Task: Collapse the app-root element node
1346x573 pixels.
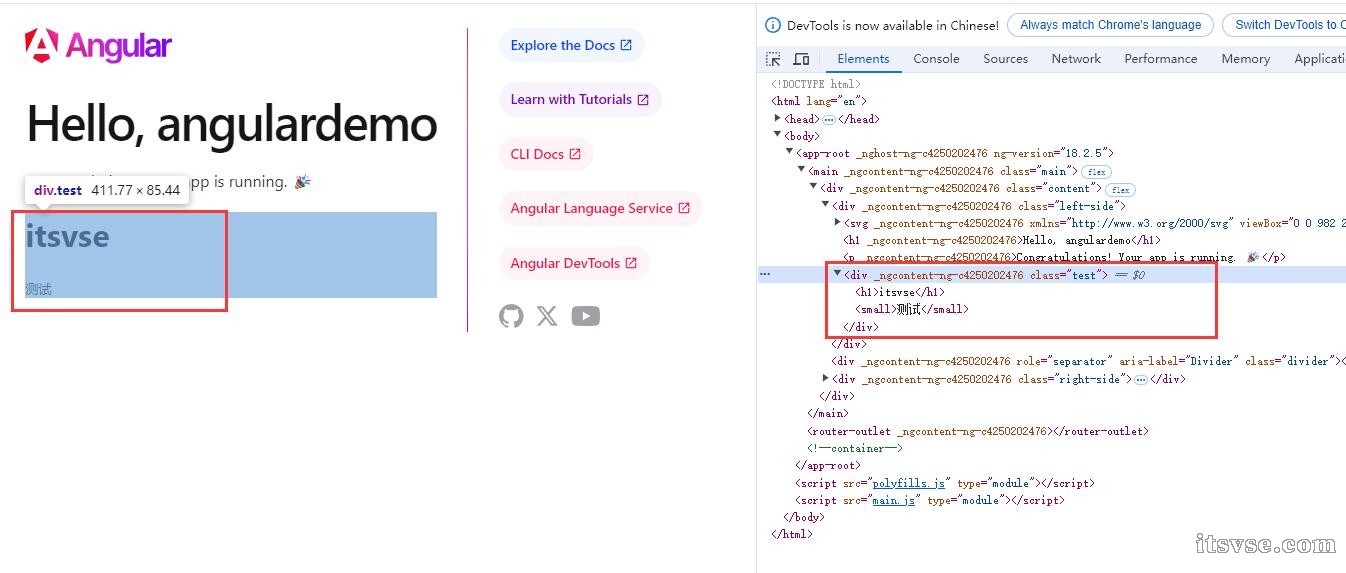Action: (x=790, y=153)
